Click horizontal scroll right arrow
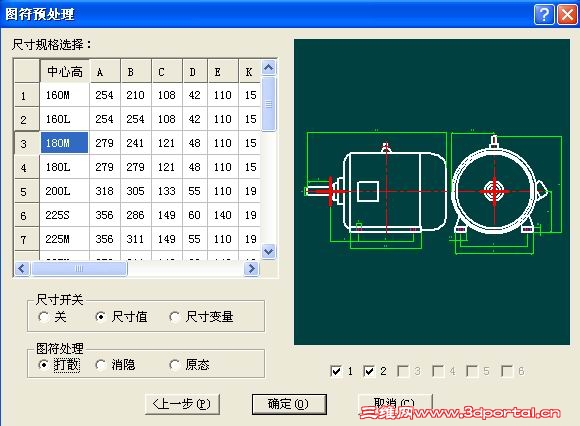Screen dimensions: 580x426 point(252,268)
